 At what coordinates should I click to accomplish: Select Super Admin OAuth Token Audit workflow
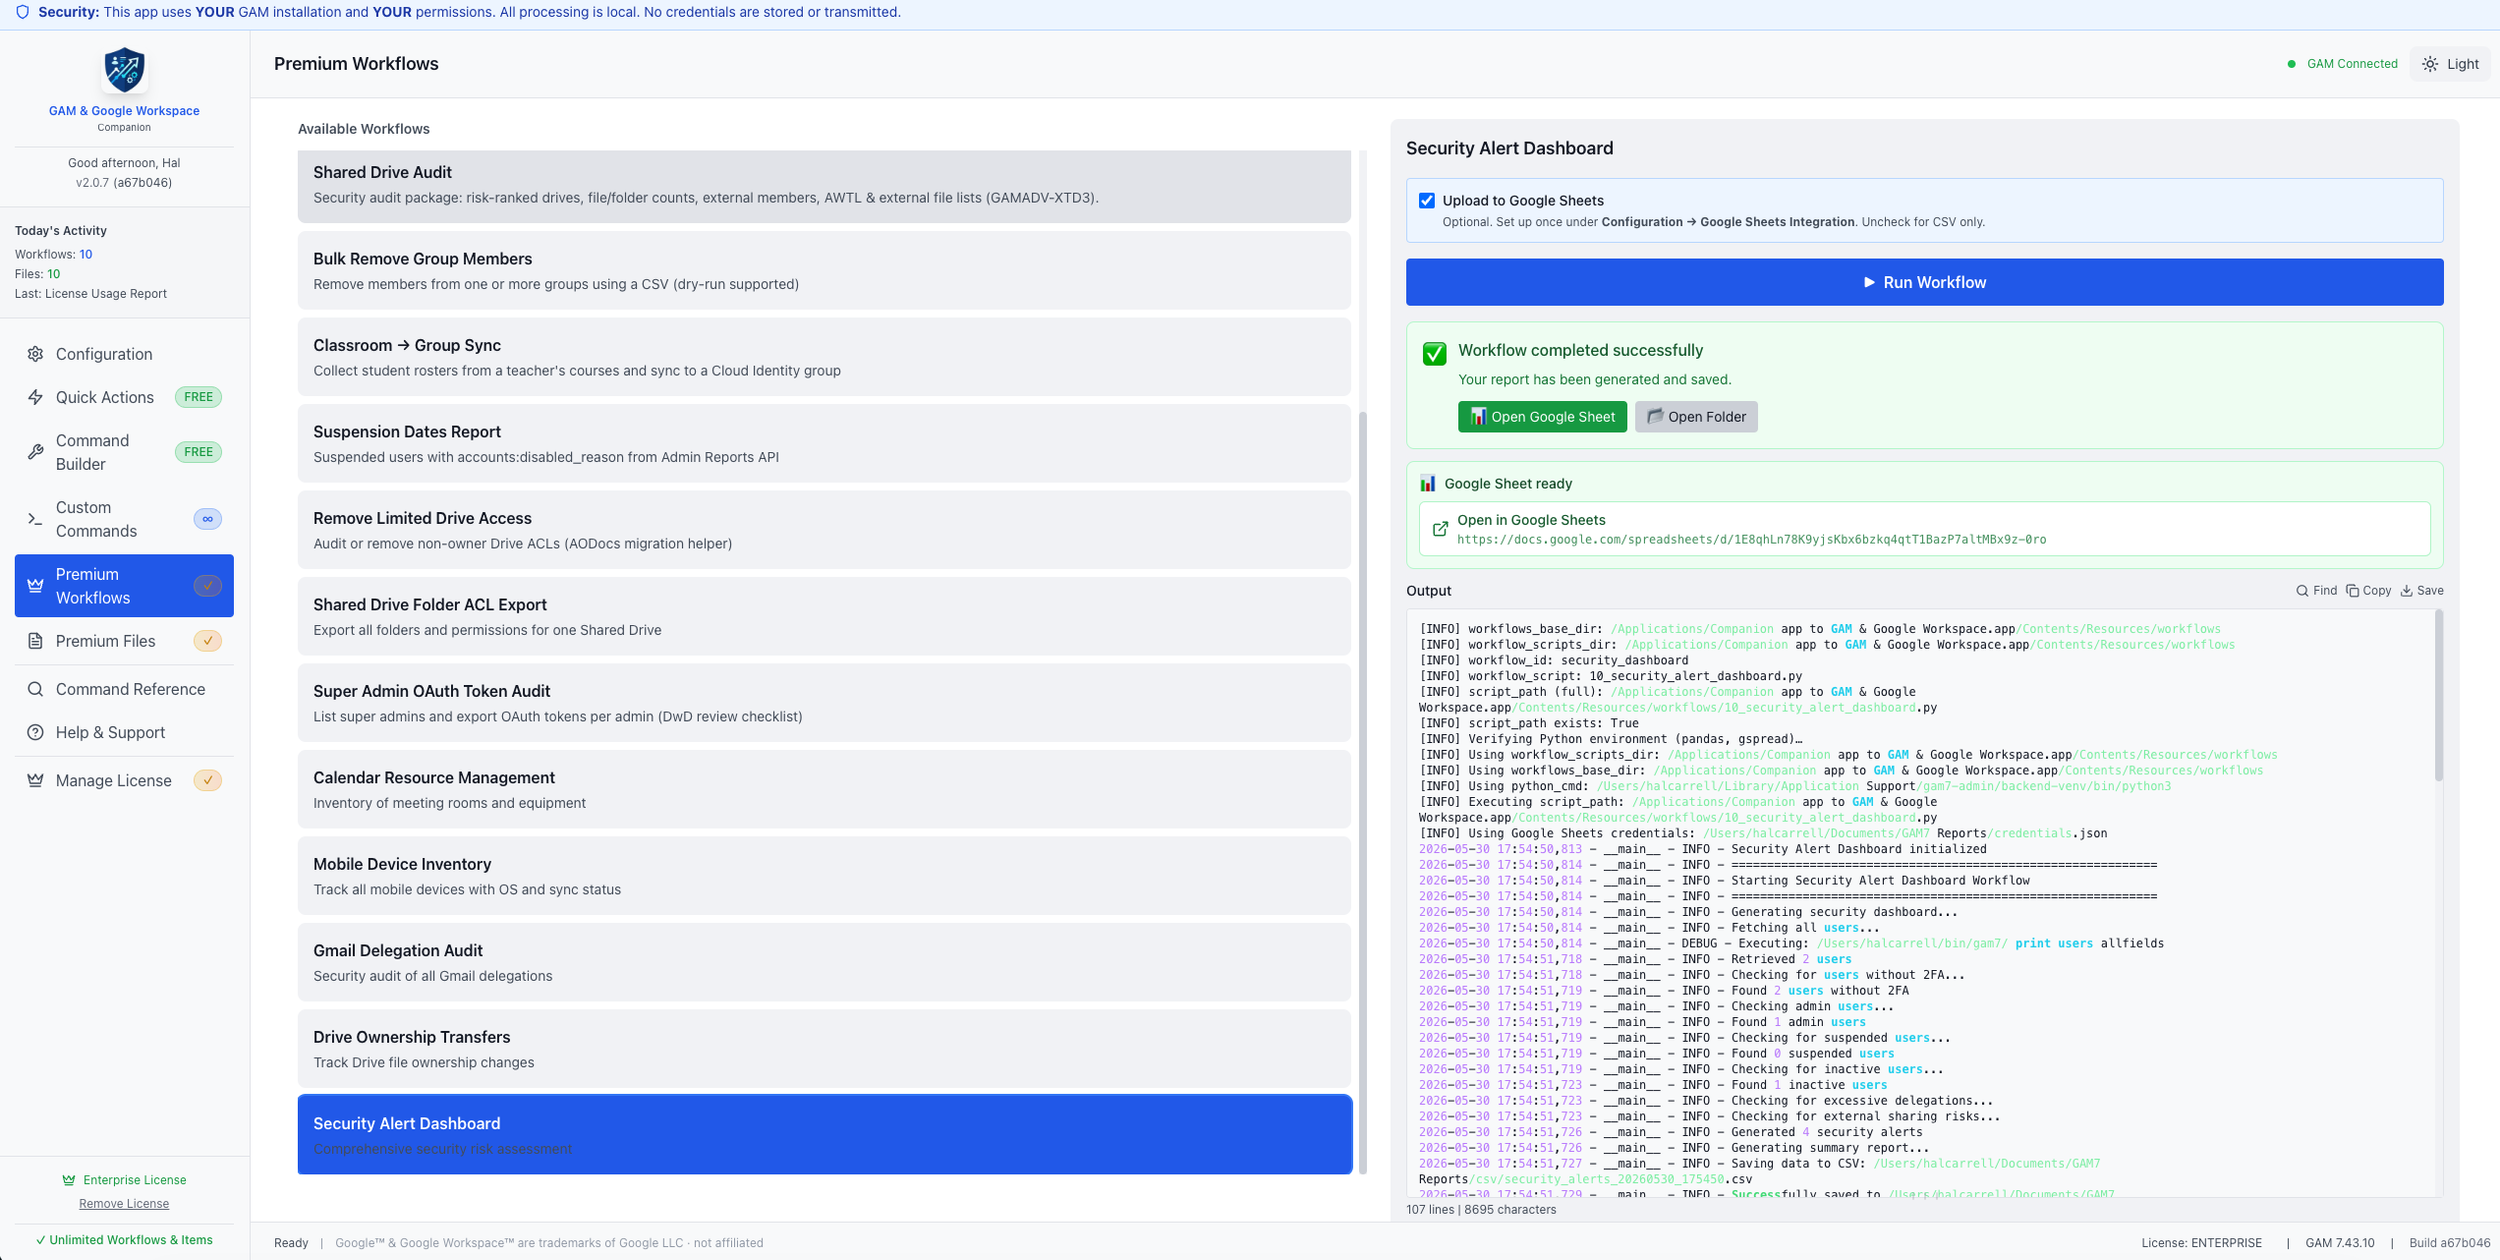point(824,703)
